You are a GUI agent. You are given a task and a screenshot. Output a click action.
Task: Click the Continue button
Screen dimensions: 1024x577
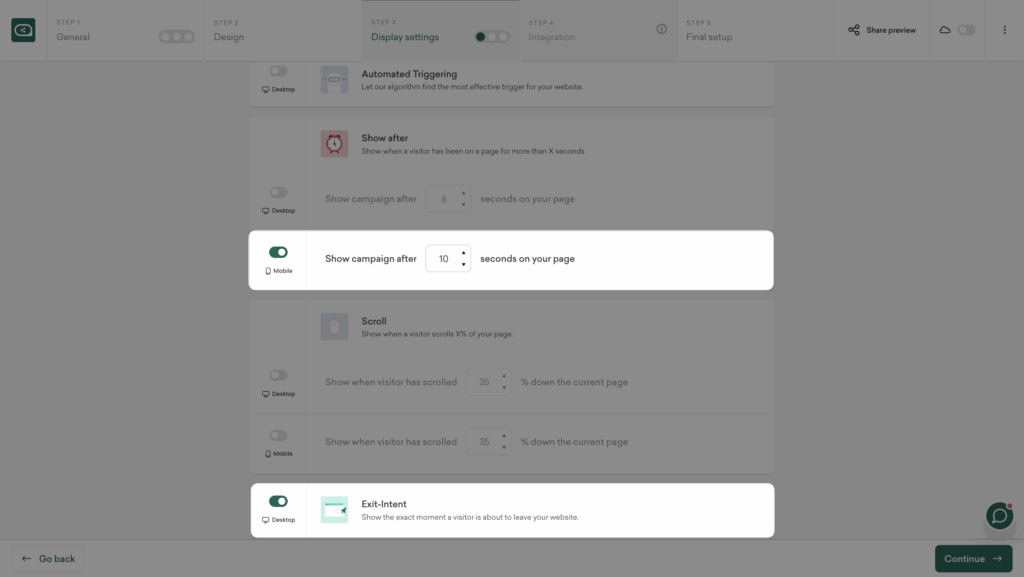tap(973, 558)
